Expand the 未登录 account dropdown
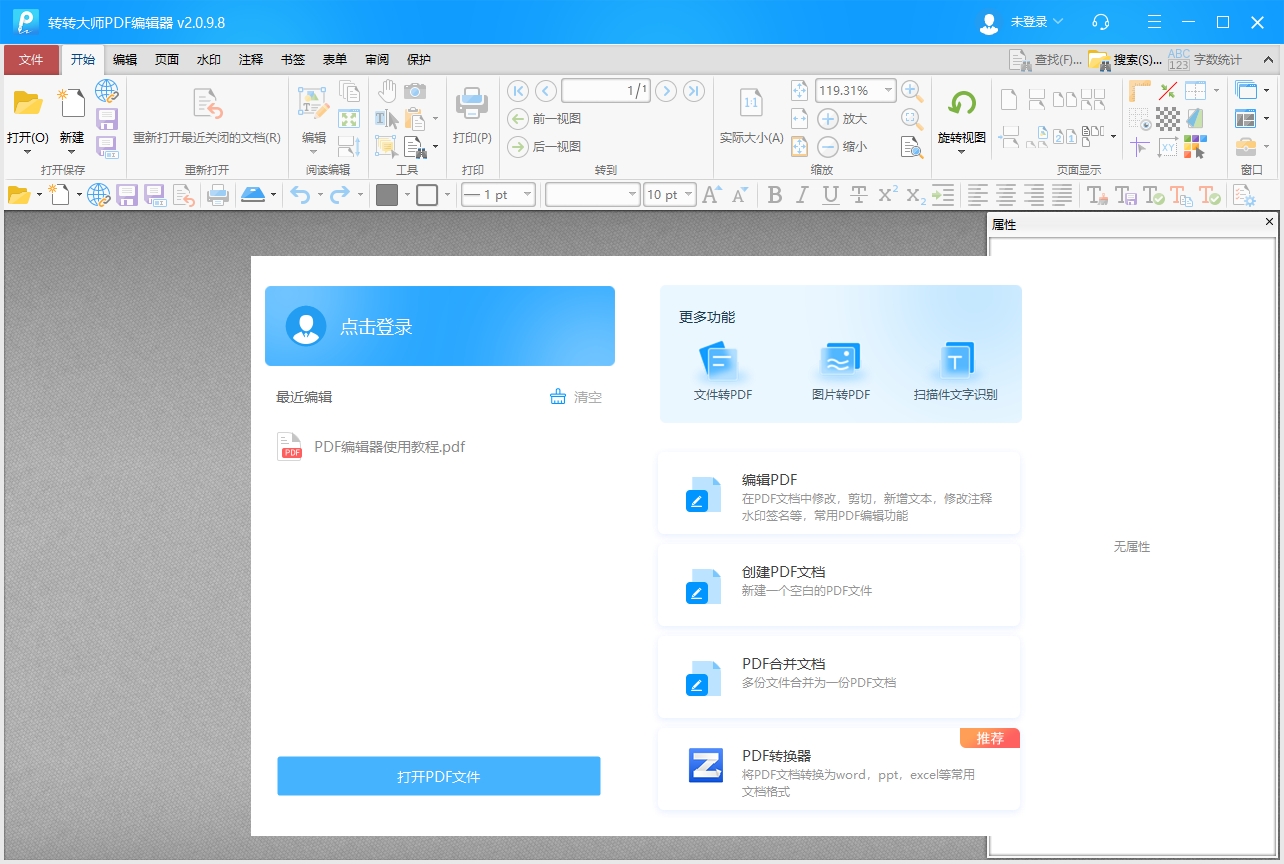Screen dimensions: 1284x864 coord(1058,21)
